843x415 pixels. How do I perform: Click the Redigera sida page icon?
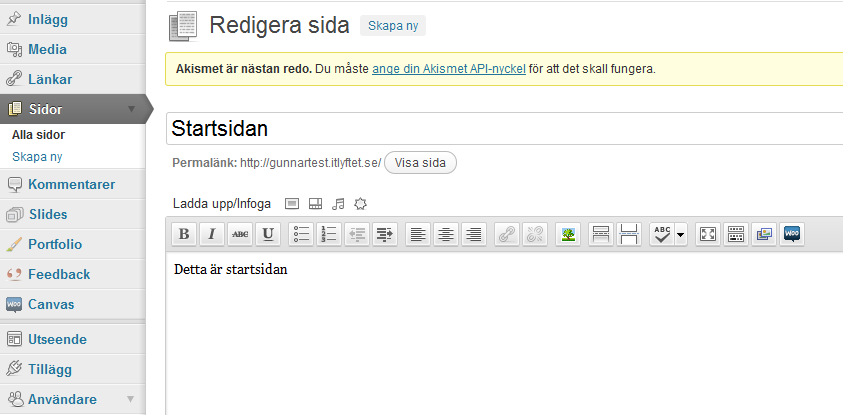click(x=183, y=27)
